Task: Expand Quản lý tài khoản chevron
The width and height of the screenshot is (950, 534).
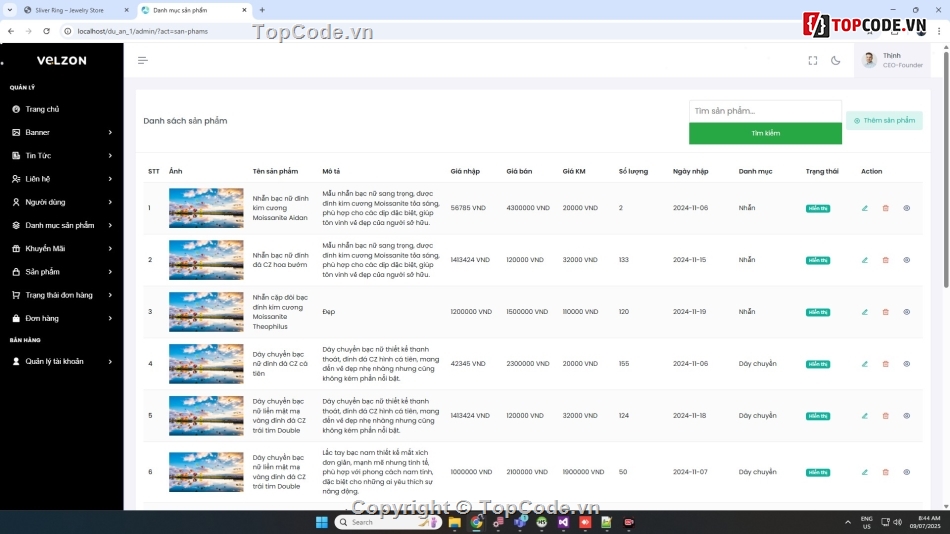Action: click(x=110, y=361)
